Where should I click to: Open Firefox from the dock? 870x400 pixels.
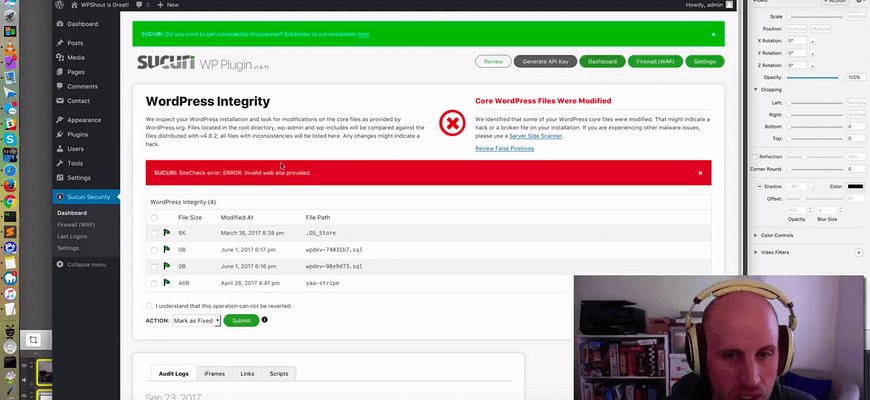tap(9, 186)
